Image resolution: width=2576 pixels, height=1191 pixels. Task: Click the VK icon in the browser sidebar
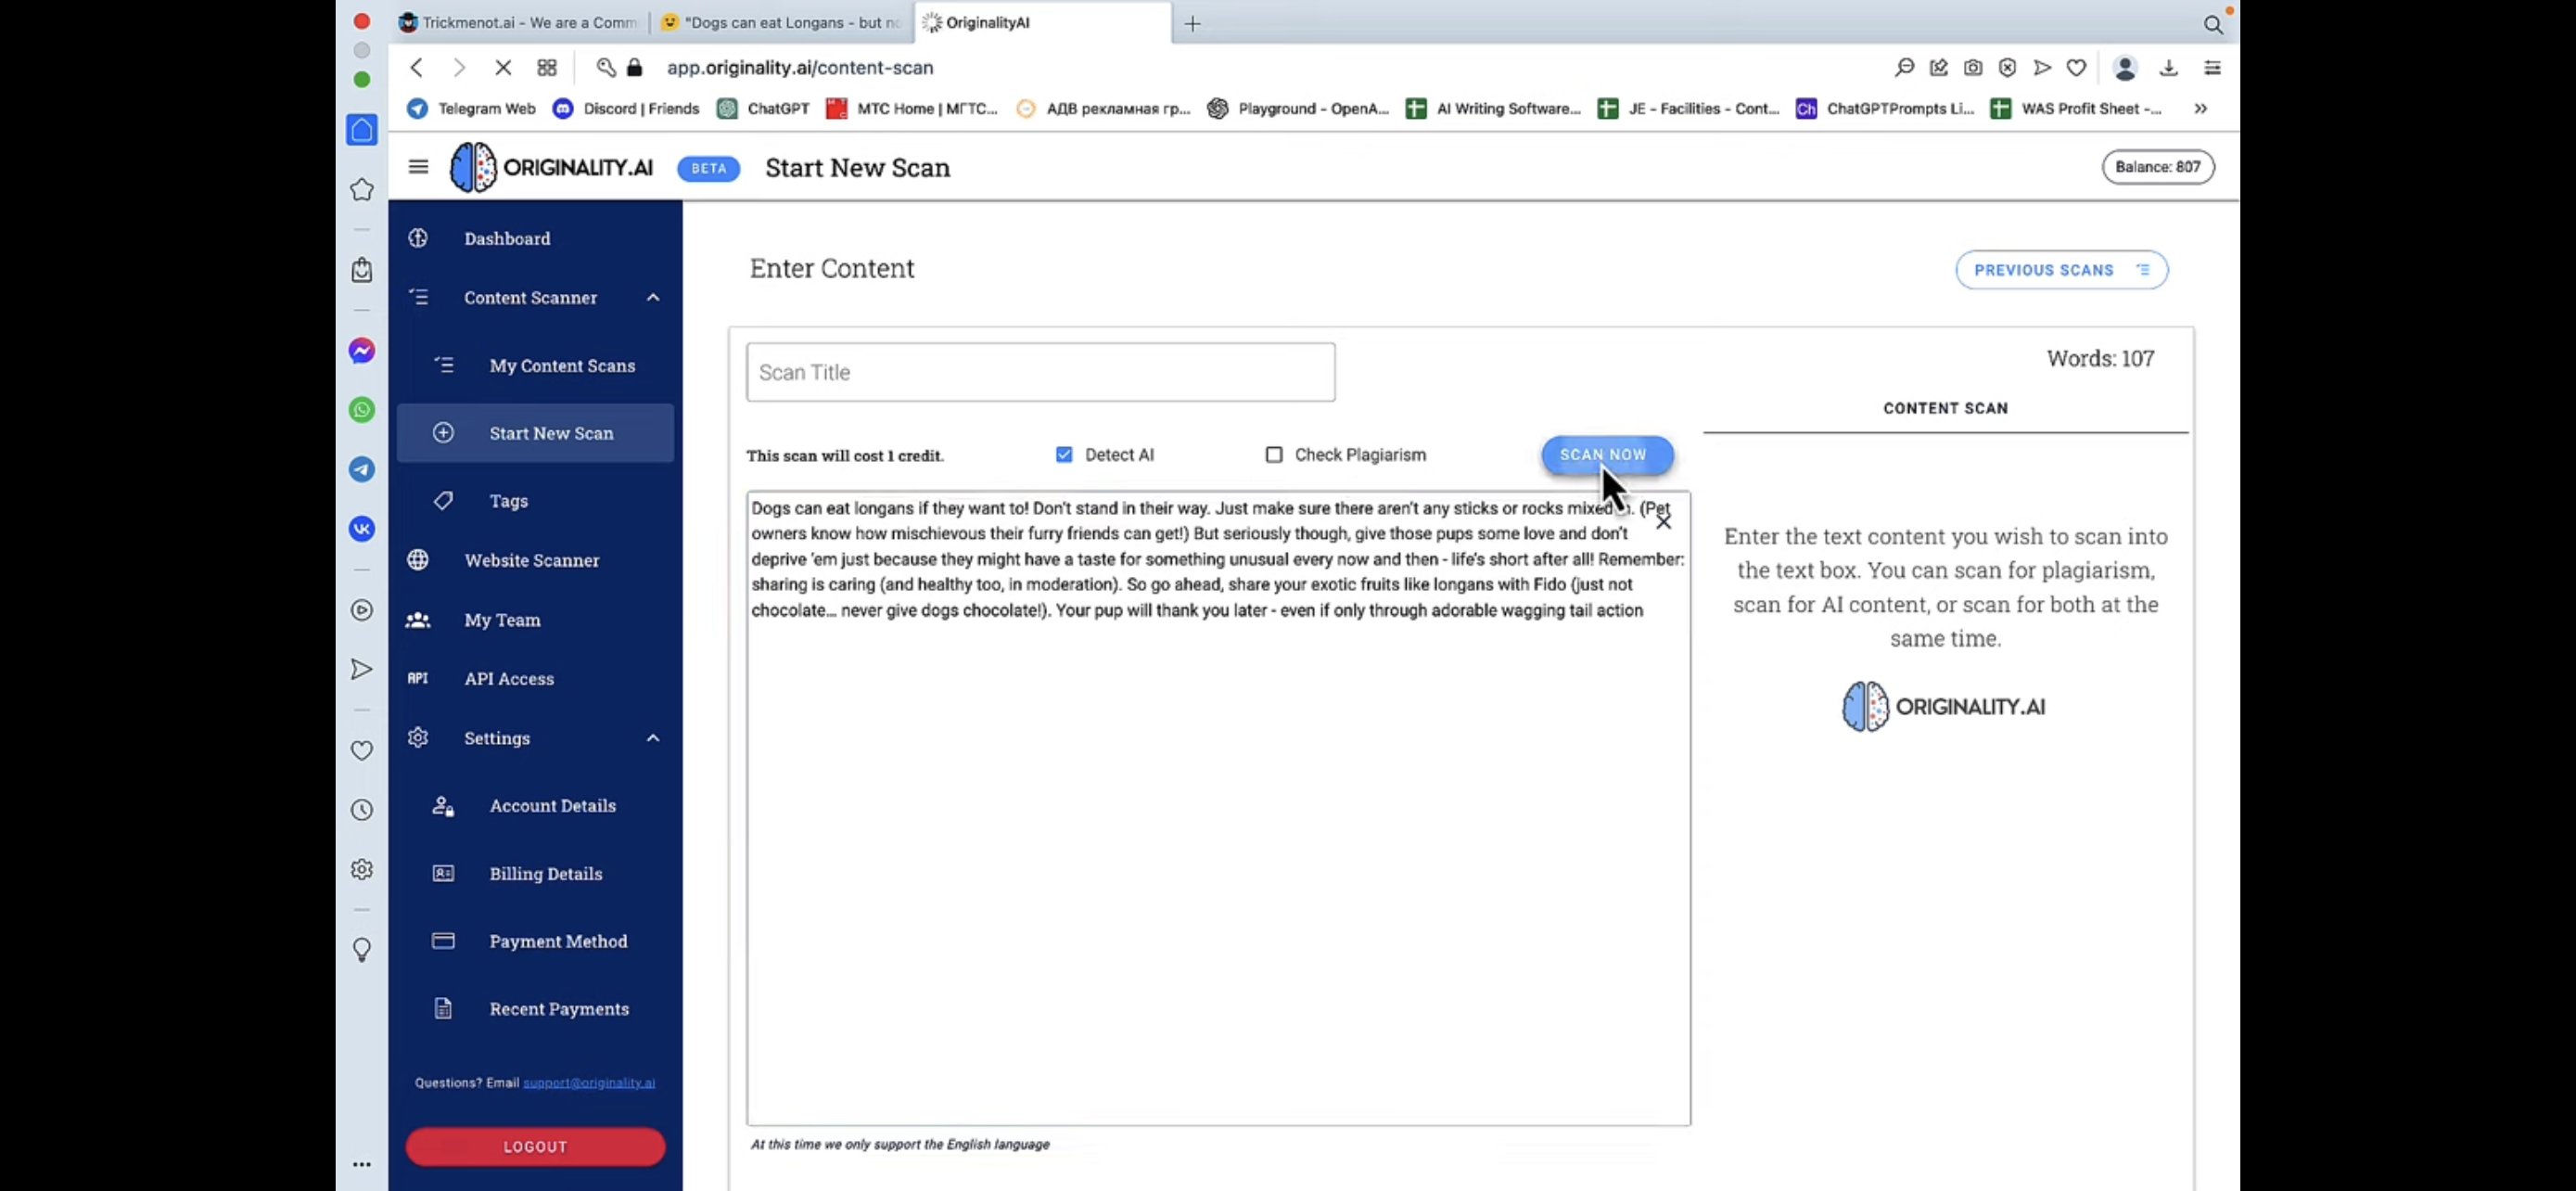pos(362,529)
